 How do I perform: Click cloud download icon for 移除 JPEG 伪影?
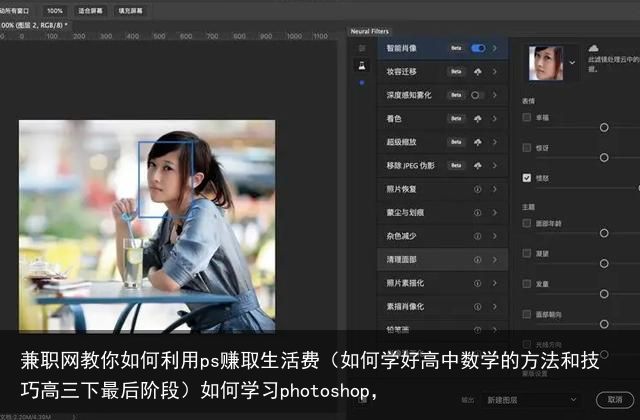(477, 166)
